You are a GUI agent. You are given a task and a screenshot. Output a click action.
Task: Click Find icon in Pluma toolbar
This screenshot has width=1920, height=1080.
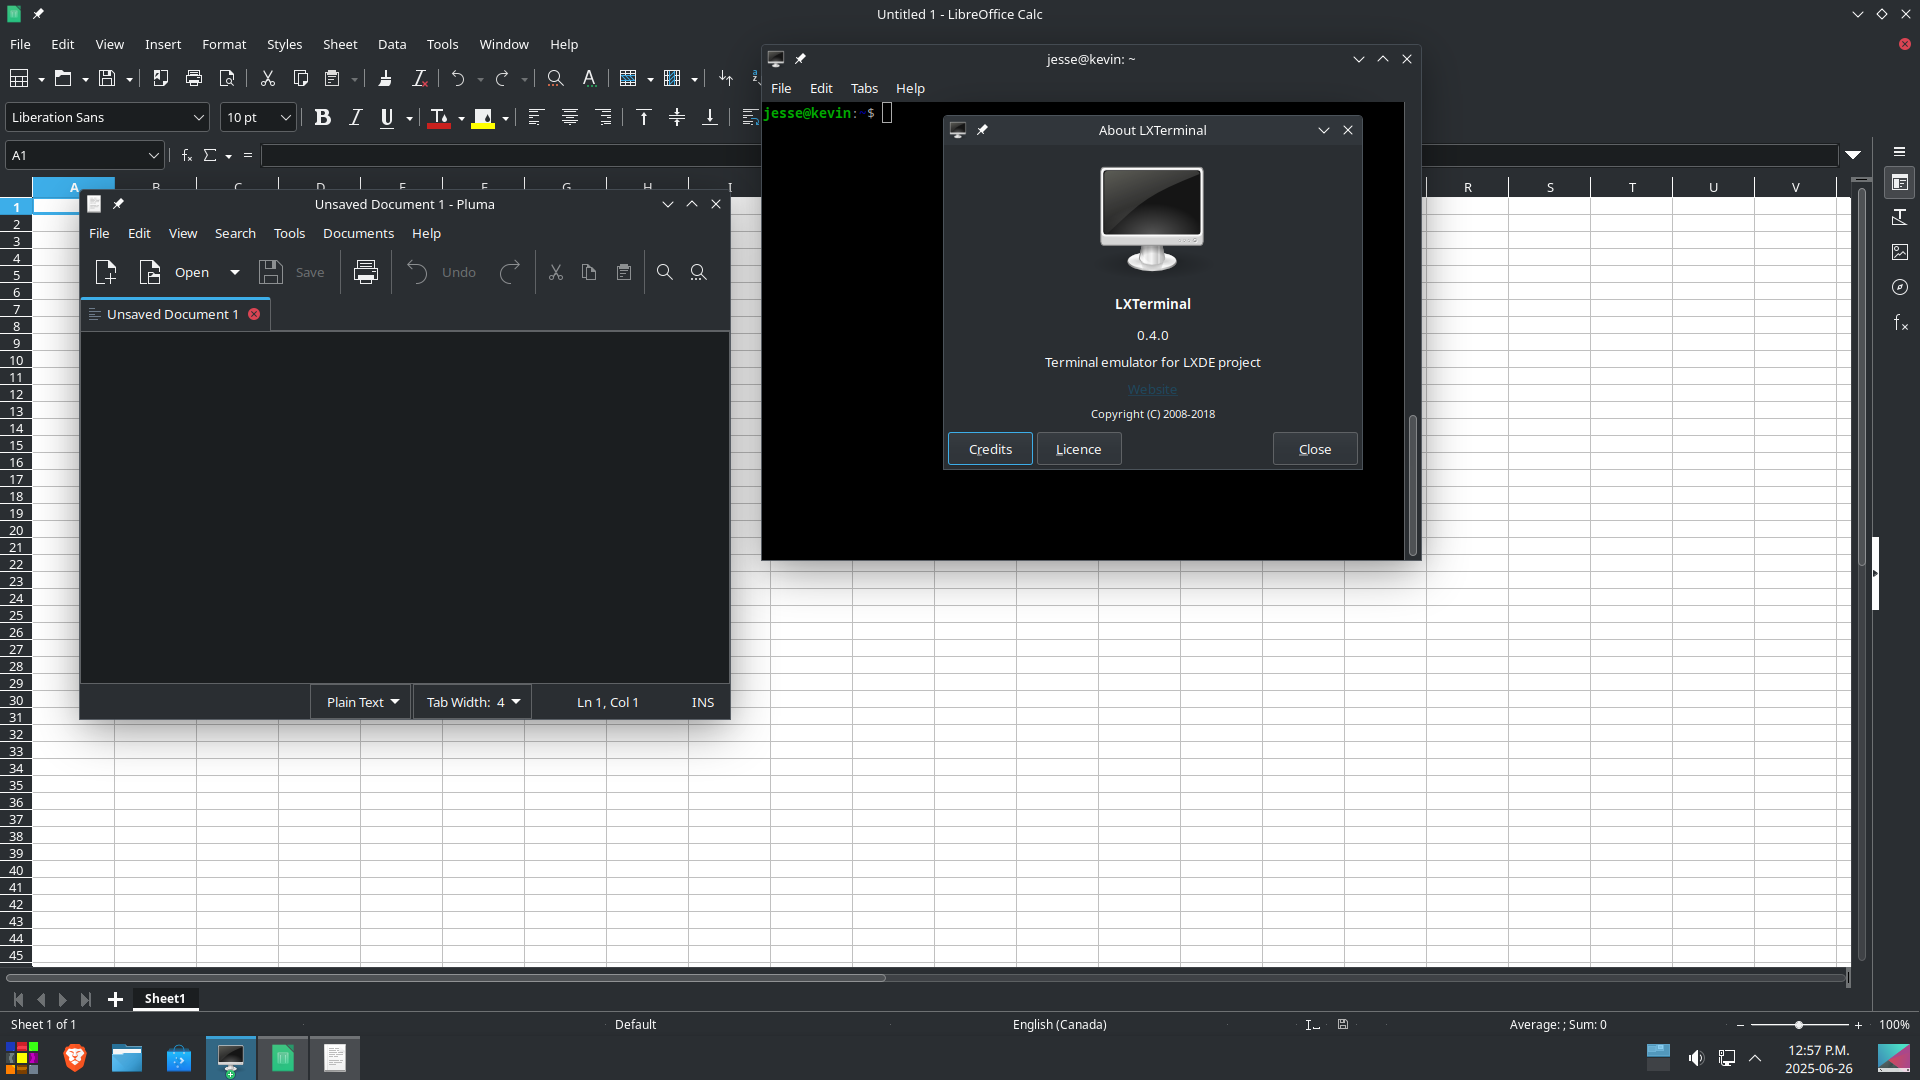click(x=664, y=272)
